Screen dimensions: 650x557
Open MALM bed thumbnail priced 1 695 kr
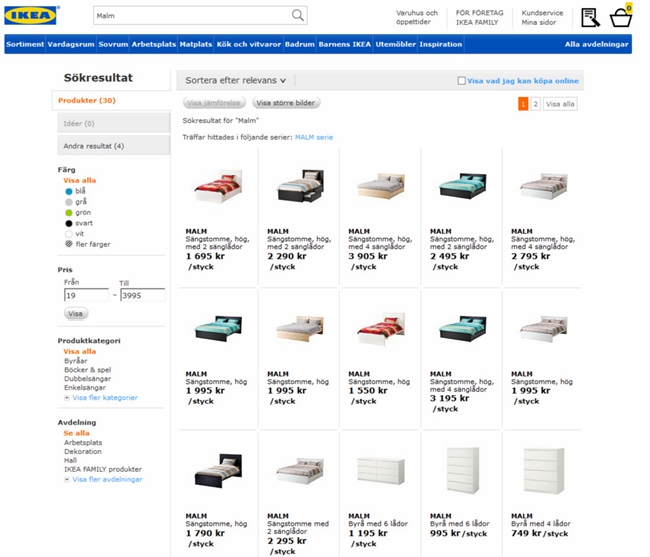(x=218, y=185)
